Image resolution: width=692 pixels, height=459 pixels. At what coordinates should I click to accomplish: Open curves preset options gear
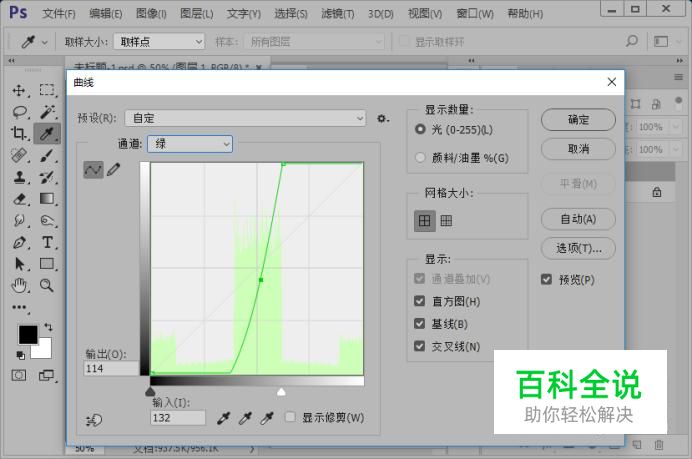tap(383, 118)
